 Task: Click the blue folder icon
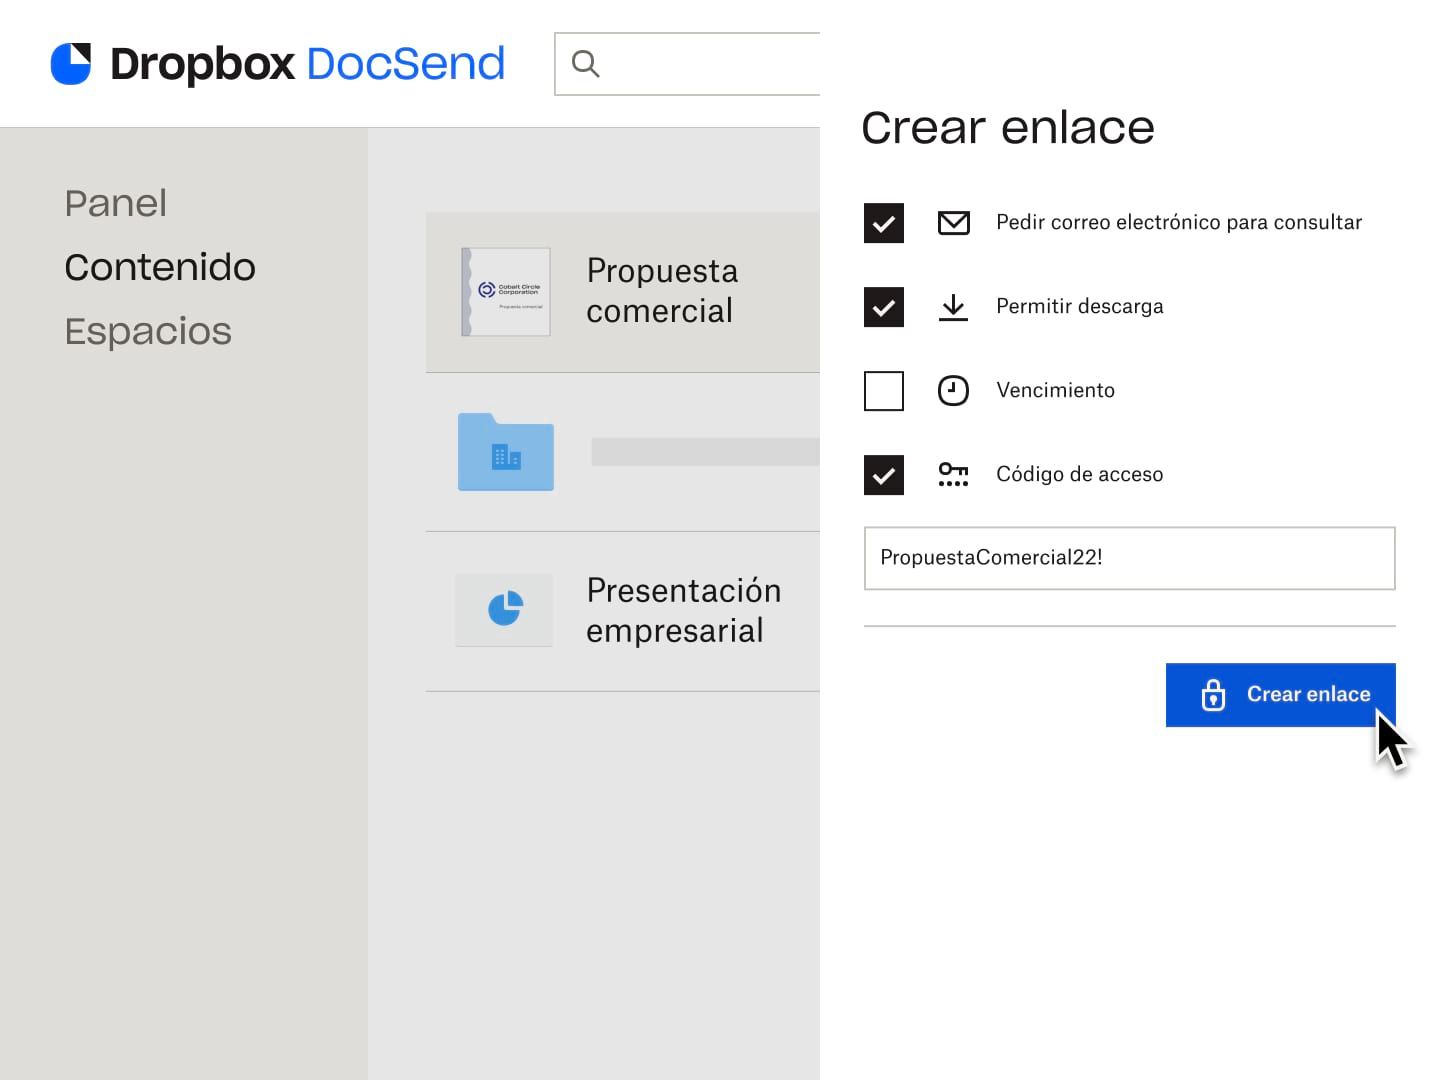[x=506, y=452]
